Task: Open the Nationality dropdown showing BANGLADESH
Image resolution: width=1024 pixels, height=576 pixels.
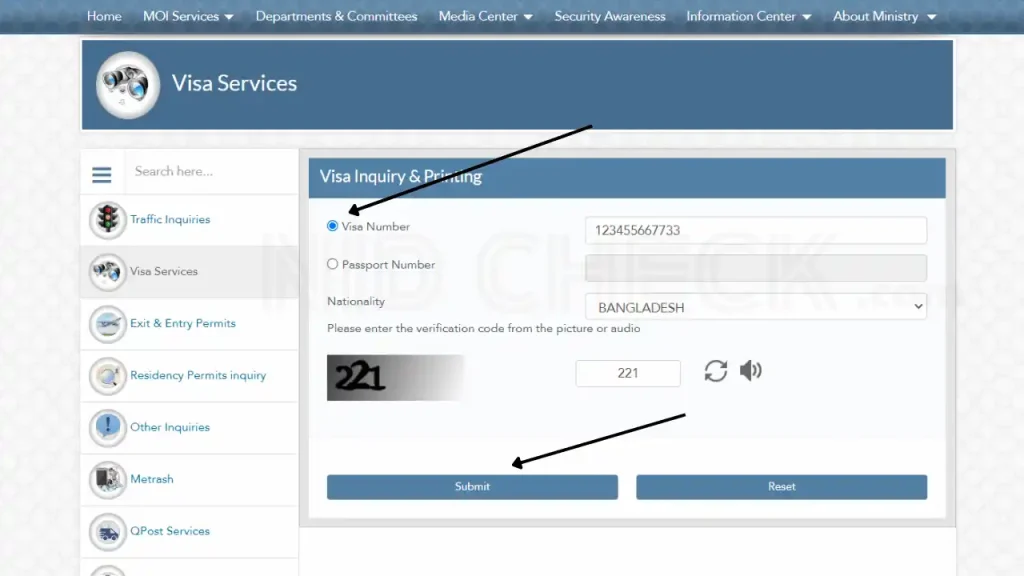Action: coord(755,307)
